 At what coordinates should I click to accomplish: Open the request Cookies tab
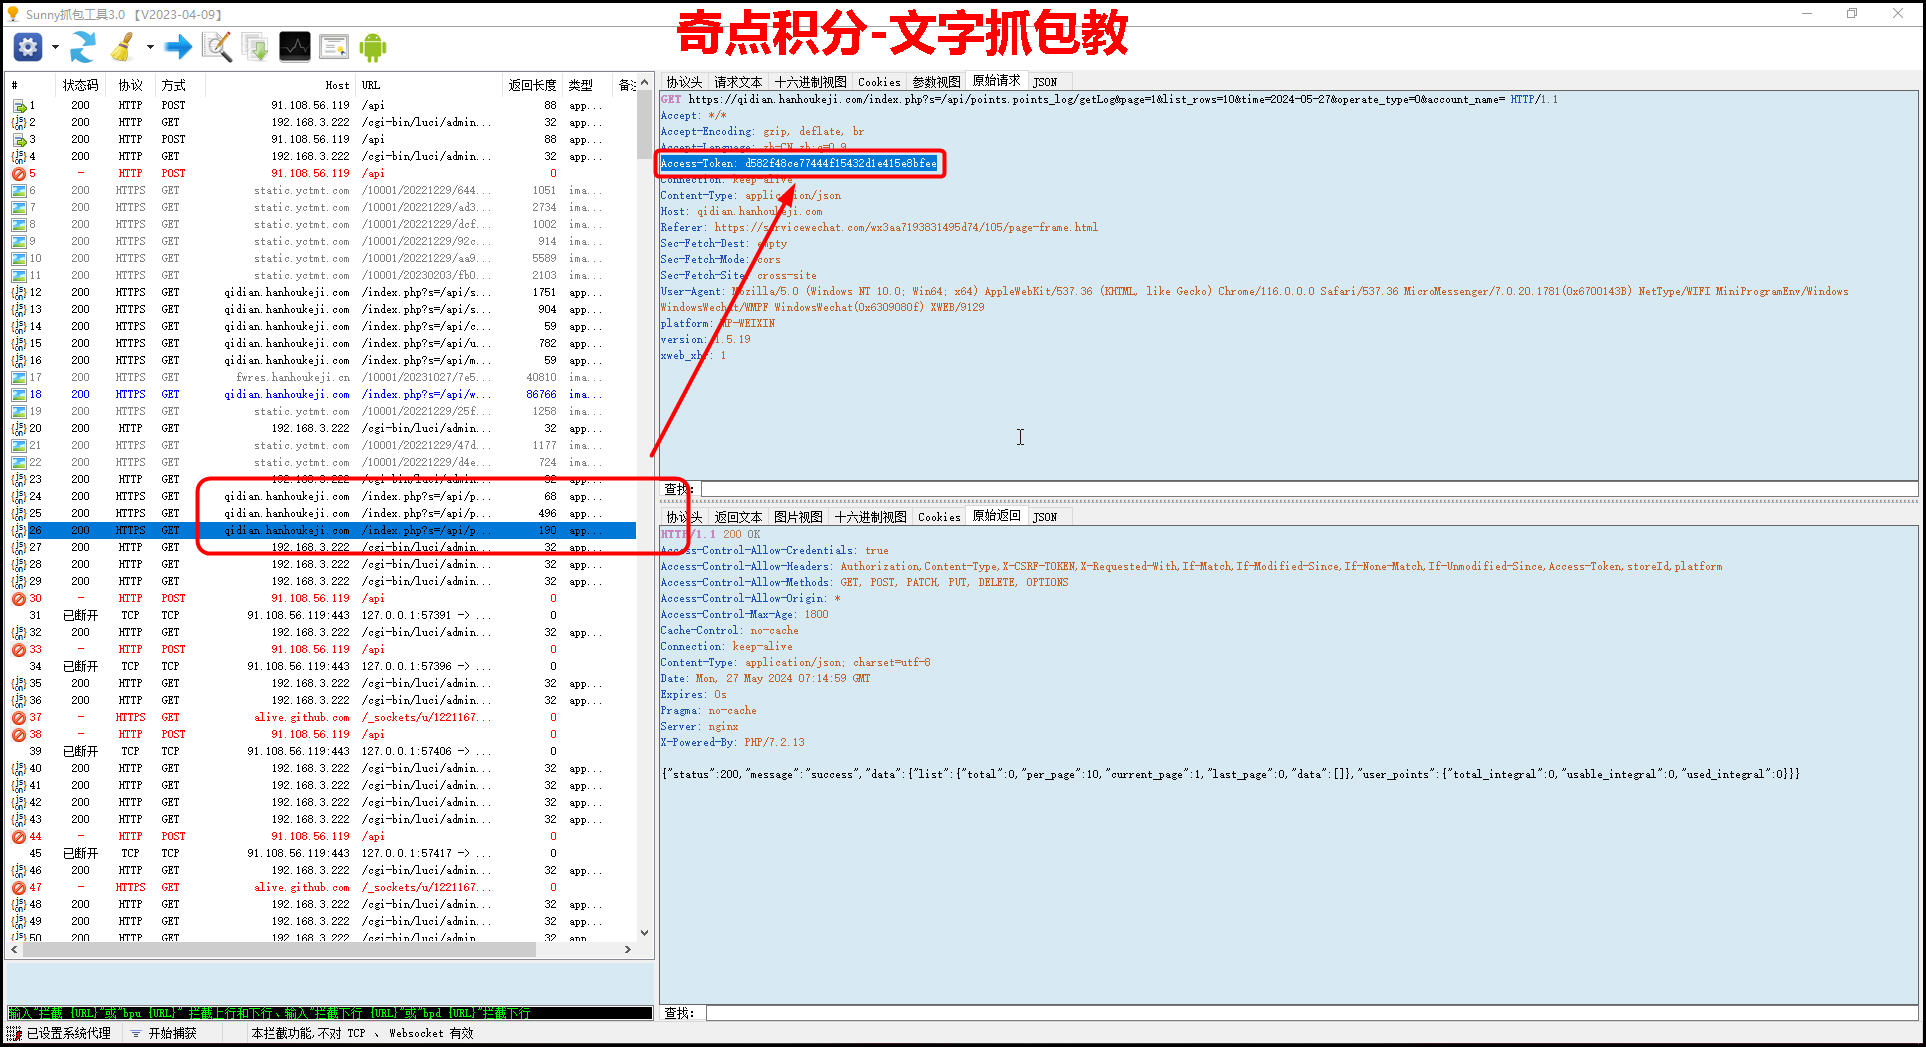coord(879,82)
